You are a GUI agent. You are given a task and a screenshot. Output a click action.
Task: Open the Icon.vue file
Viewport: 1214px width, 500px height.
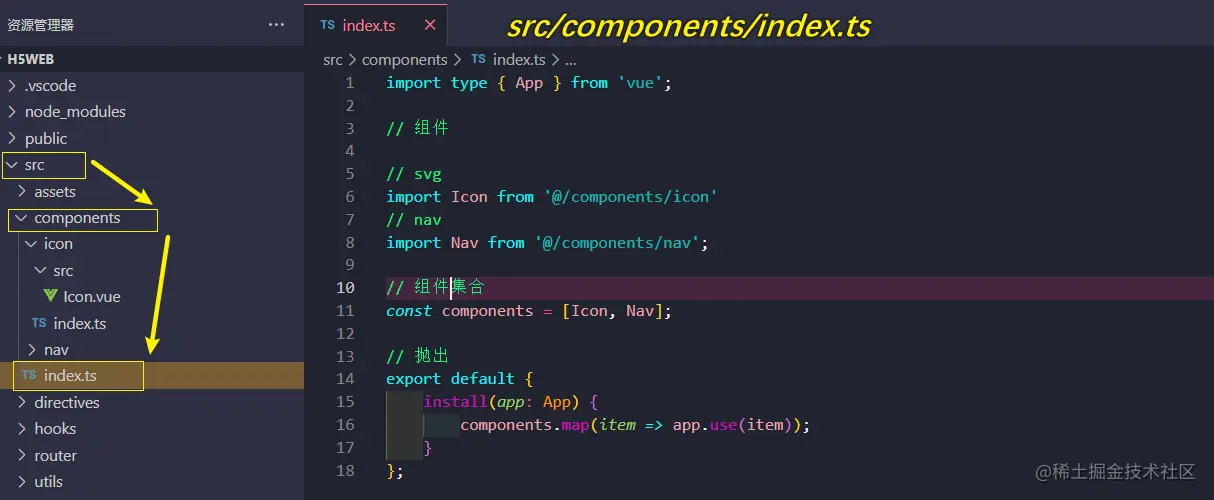pyautogui.click(x=92, y=297)
